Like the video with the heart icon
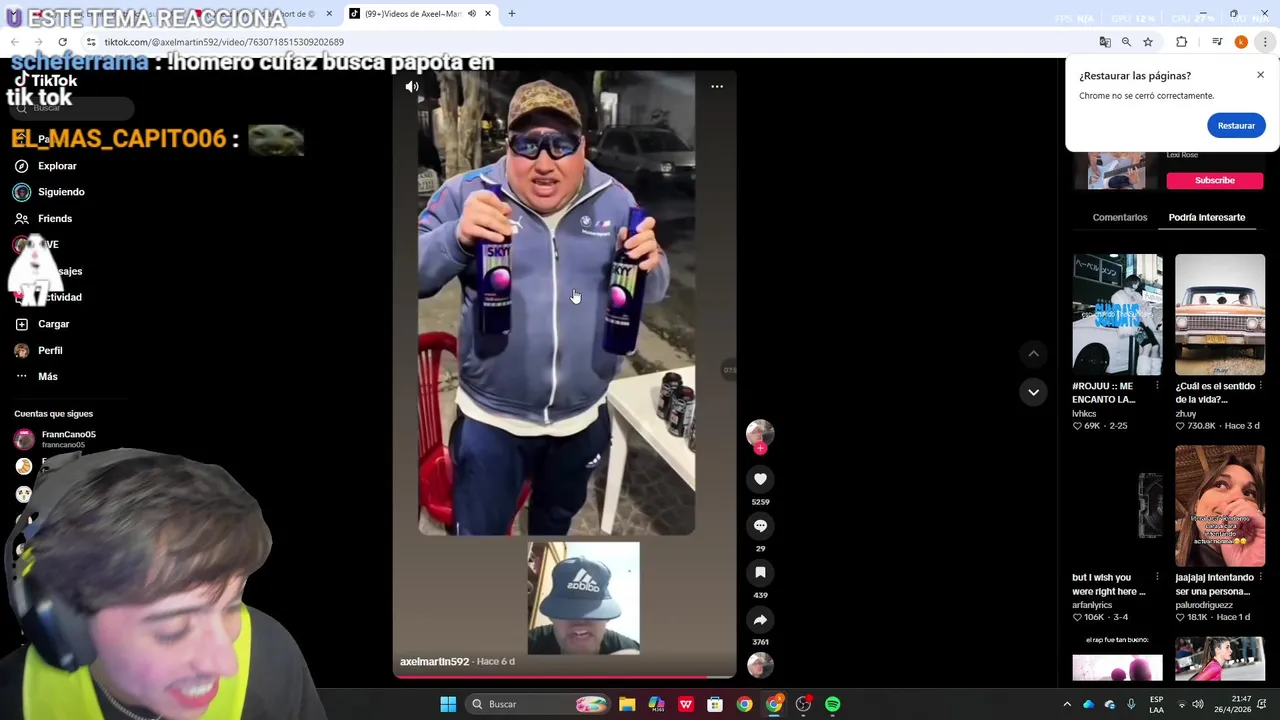 pyautogui.click(x=760, y=479)
